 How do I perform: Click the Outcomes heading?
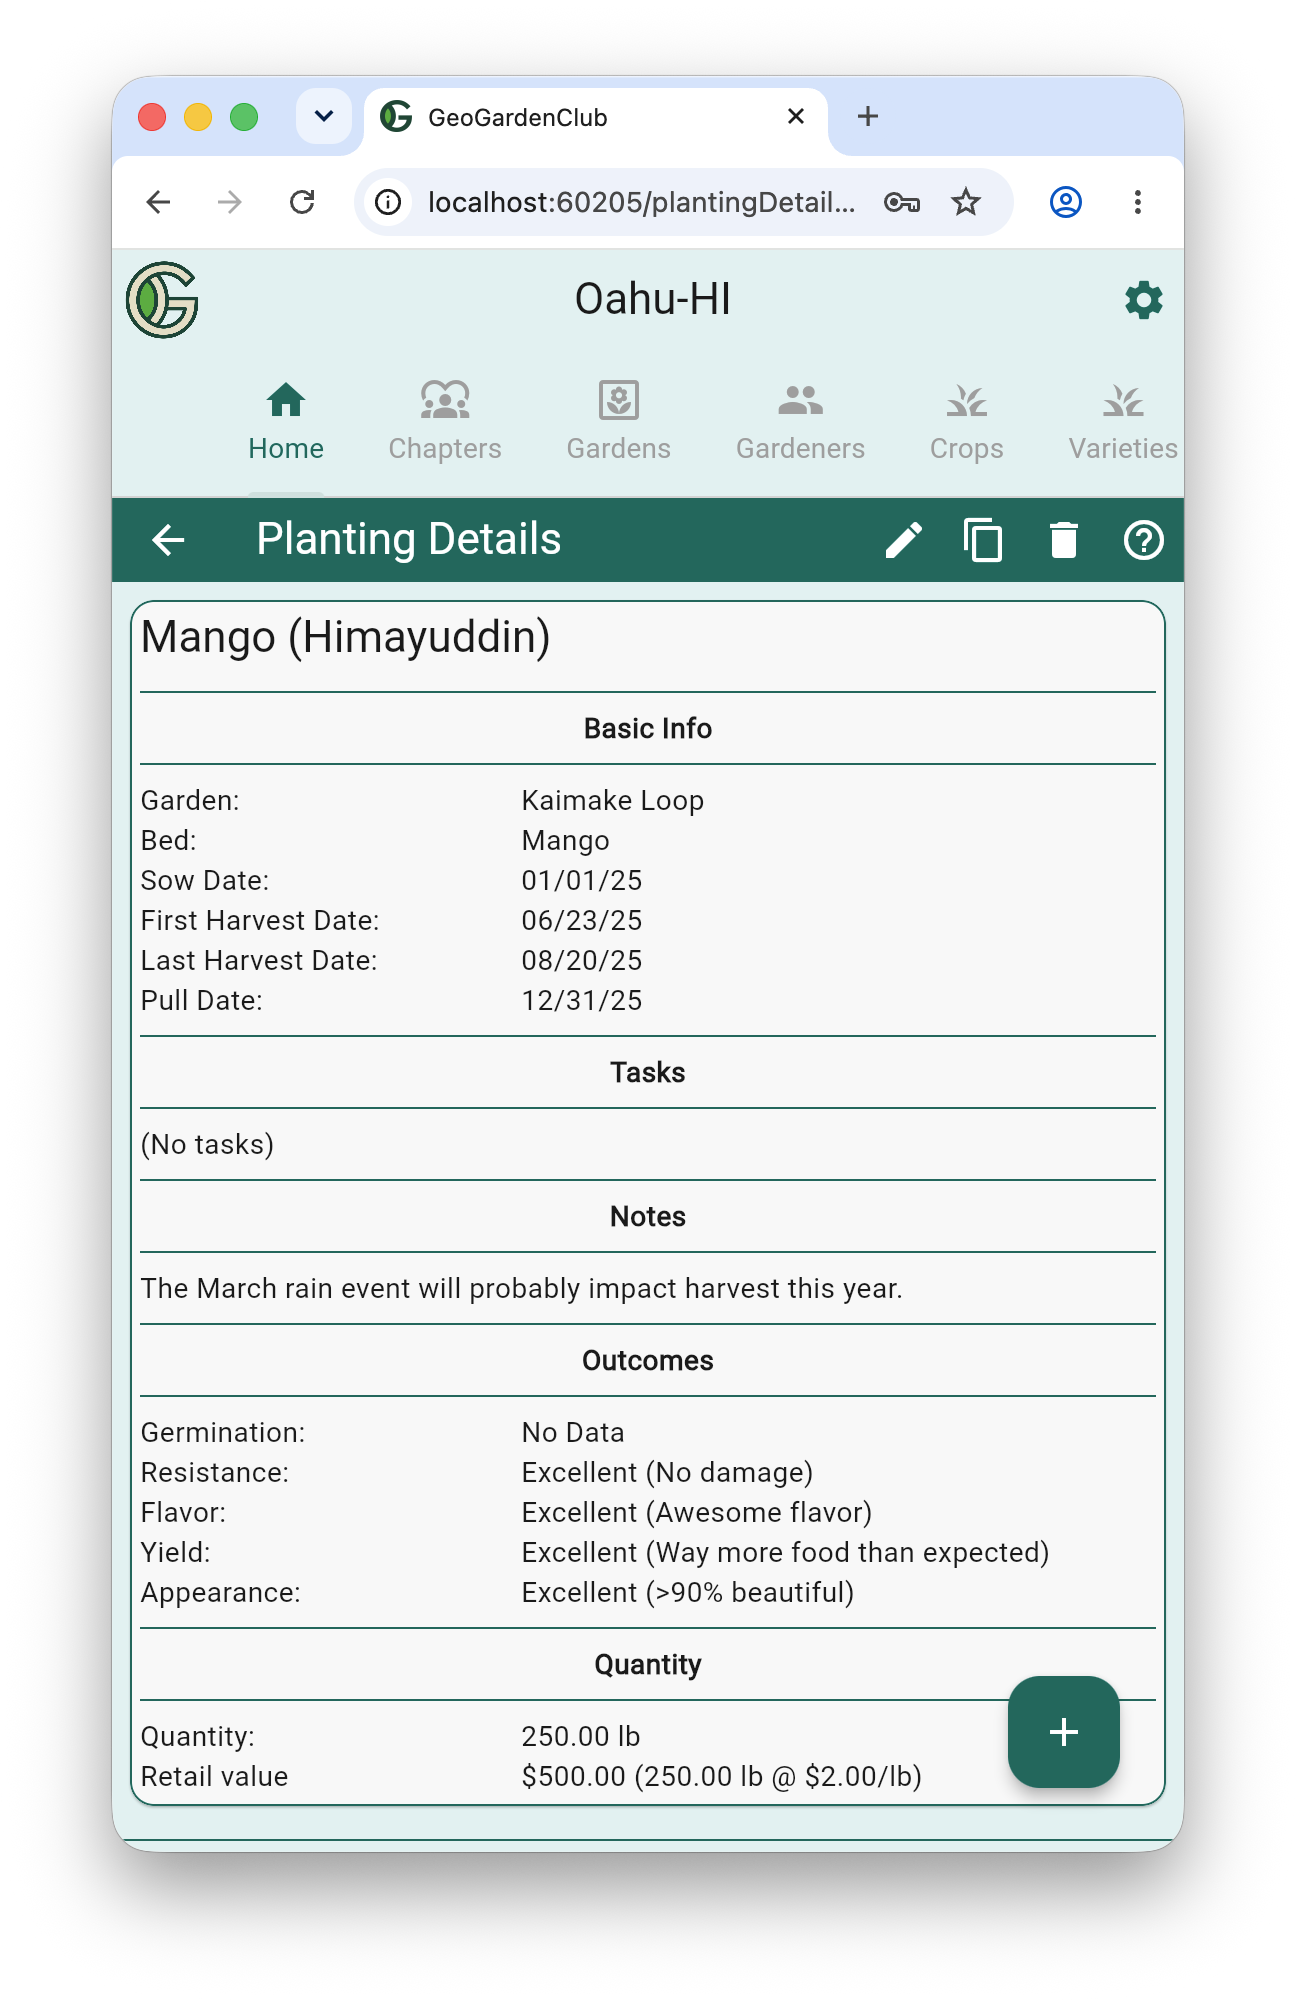point(648,1361)
